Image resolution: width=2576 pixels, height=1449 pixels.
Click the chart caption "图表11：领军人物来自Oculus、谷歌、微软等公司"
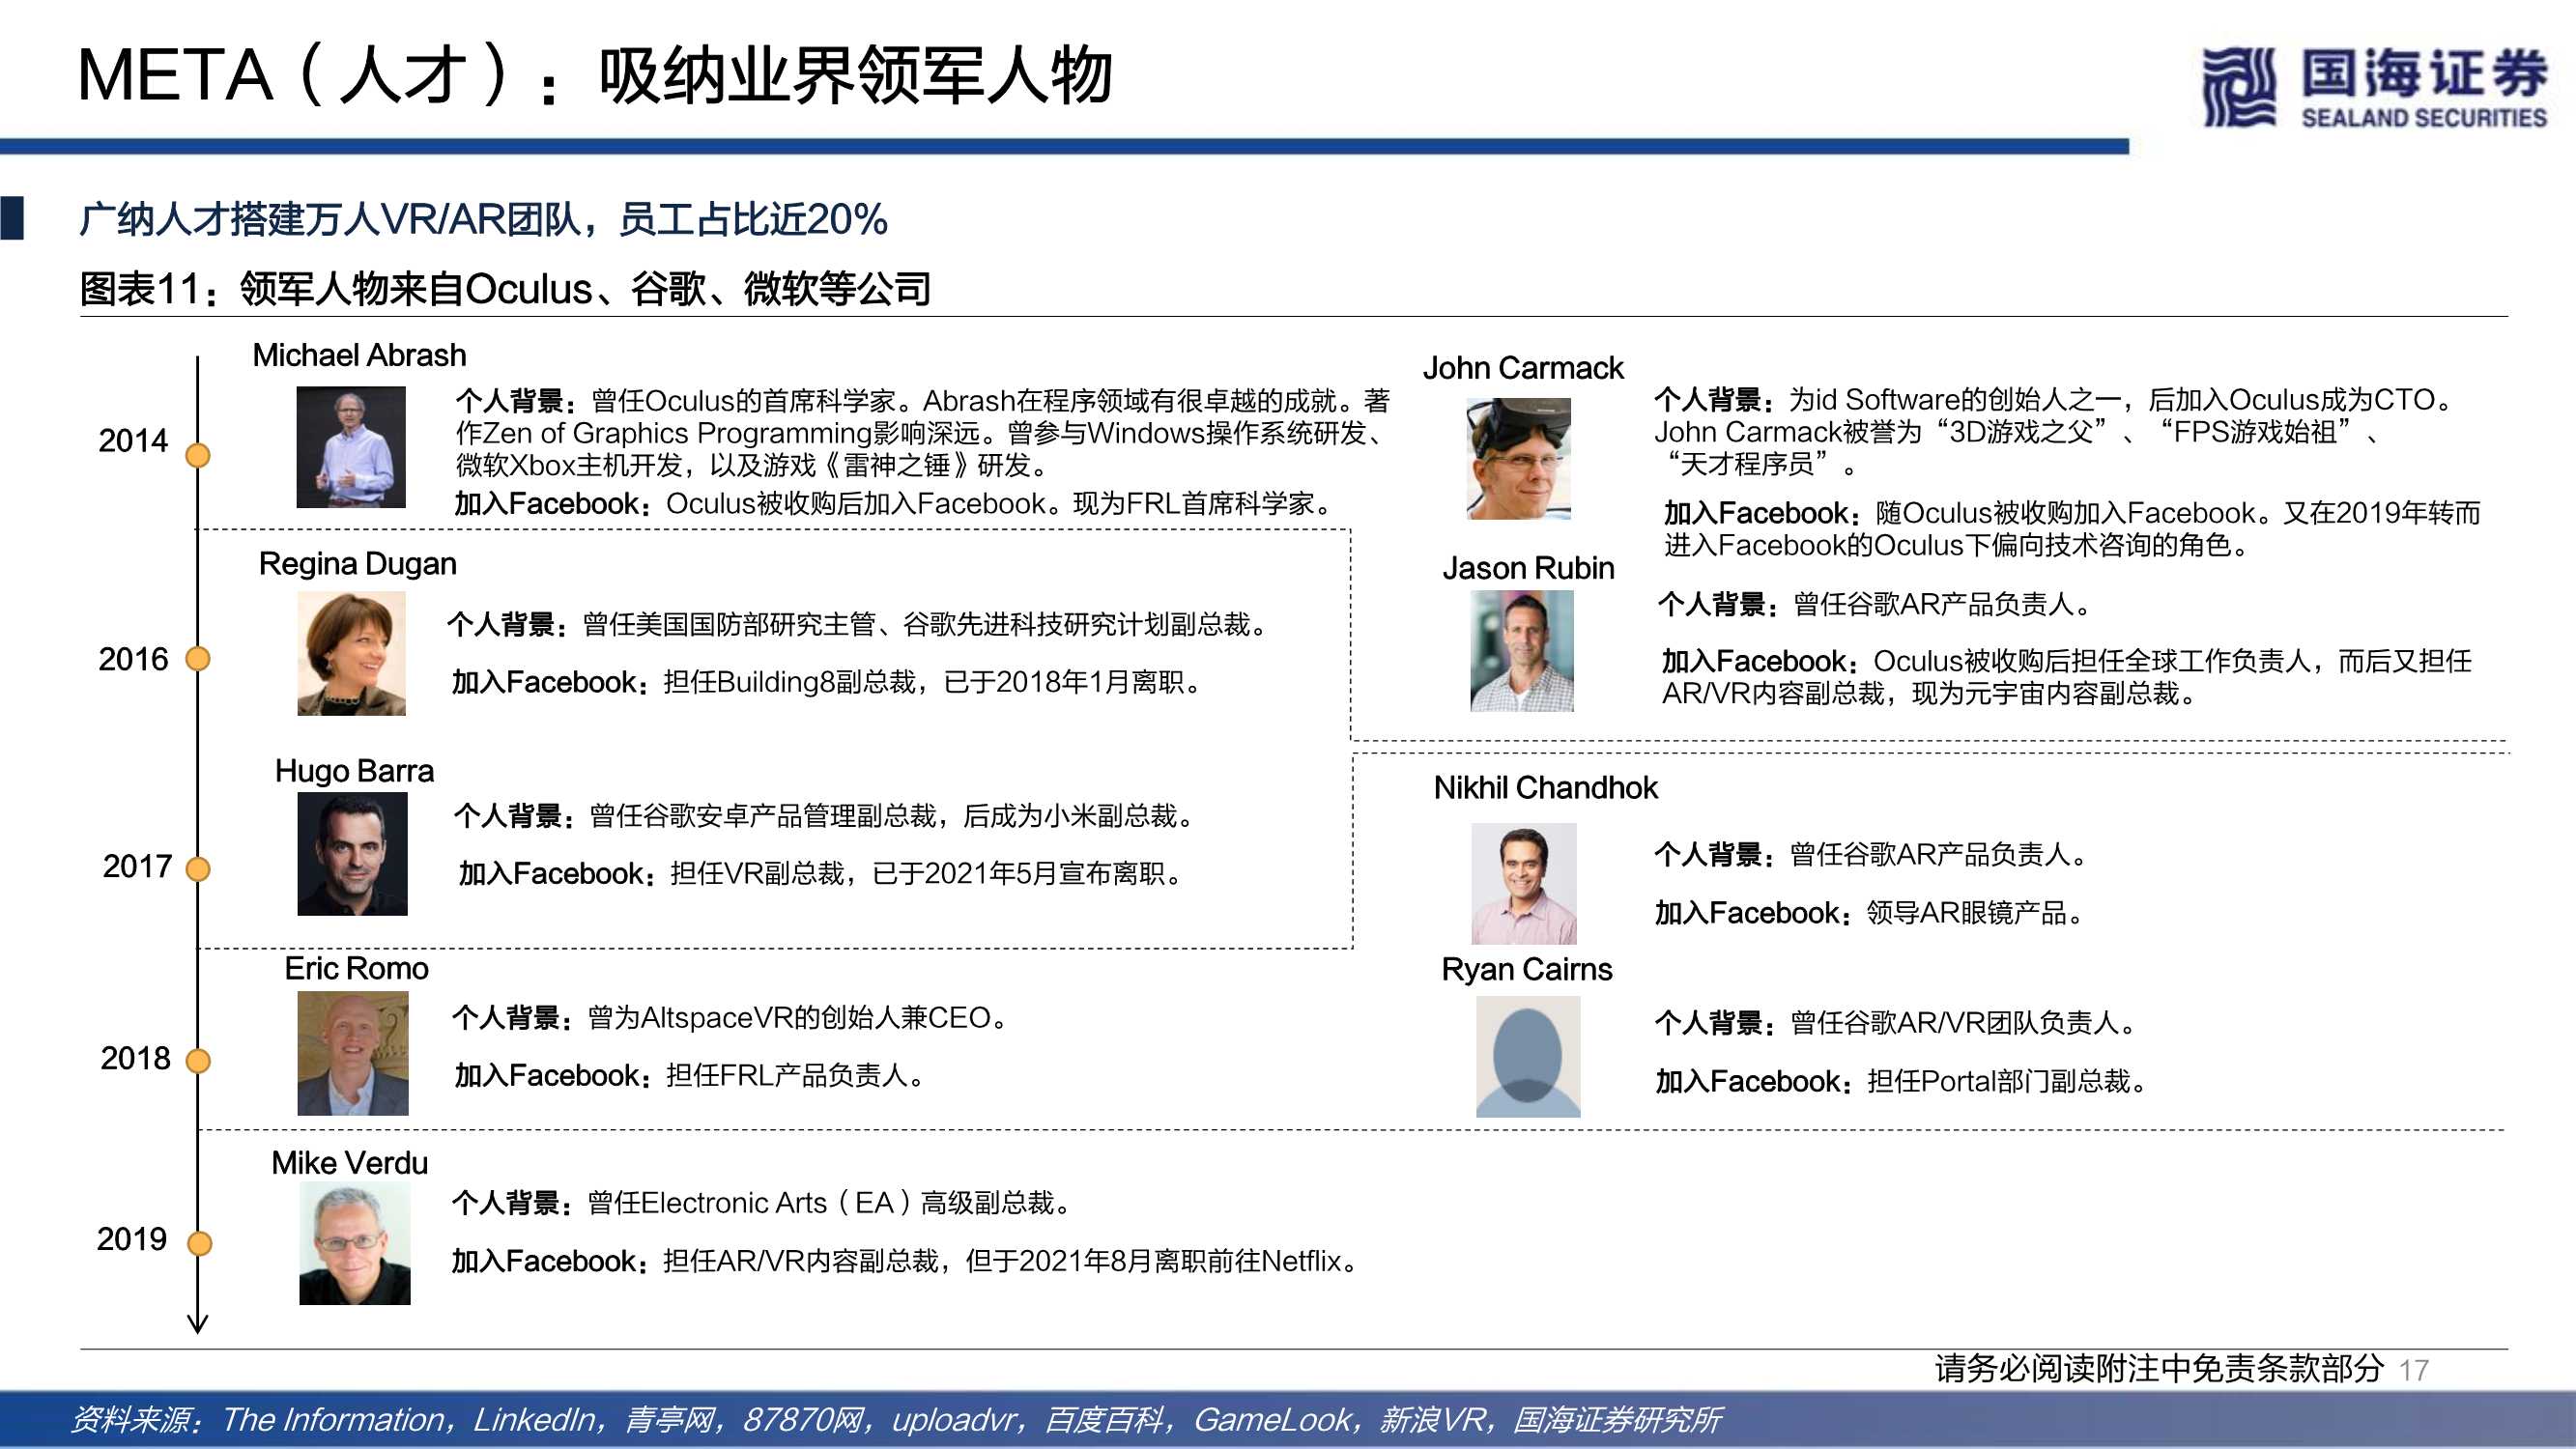[505, 289]
